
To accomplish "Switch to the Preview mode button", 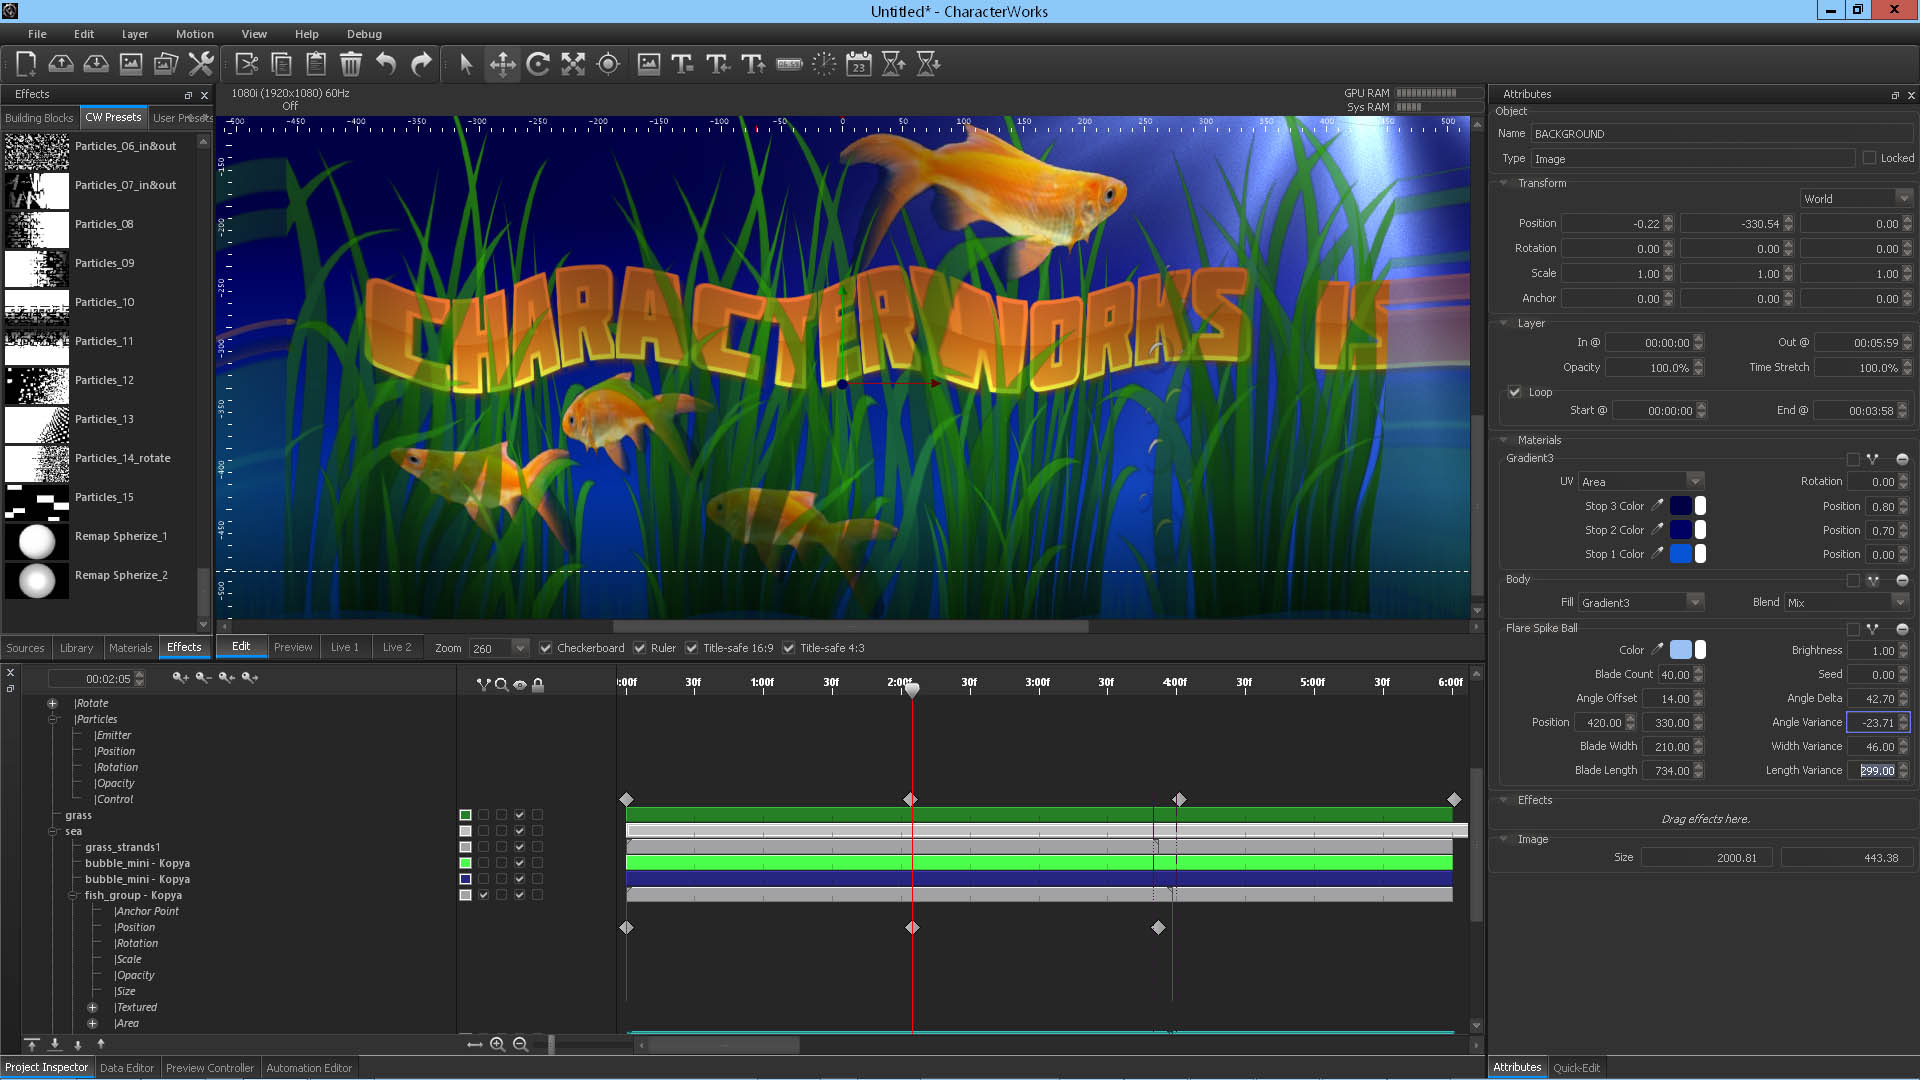I will click(x=293, y=647).
